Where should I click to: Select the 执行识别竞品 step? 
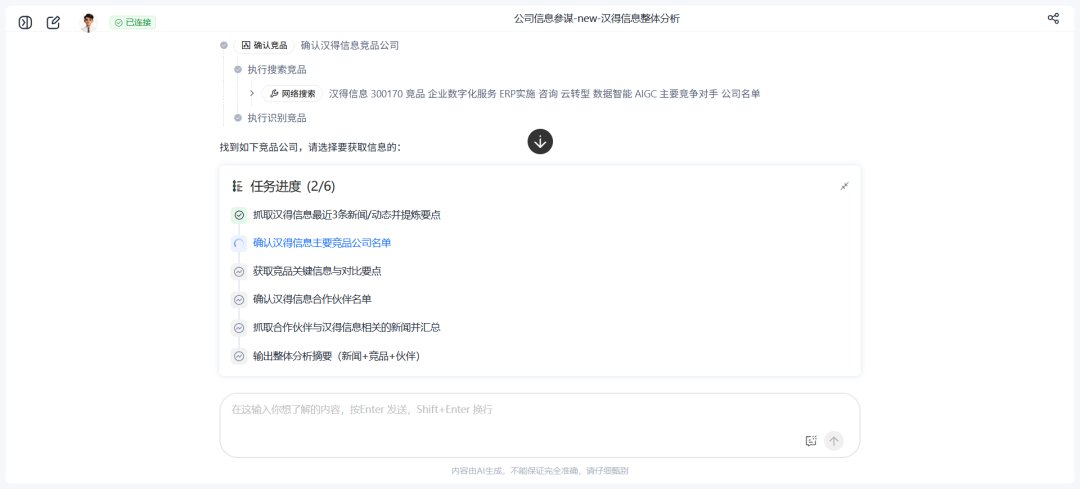[x=277, y=118]
